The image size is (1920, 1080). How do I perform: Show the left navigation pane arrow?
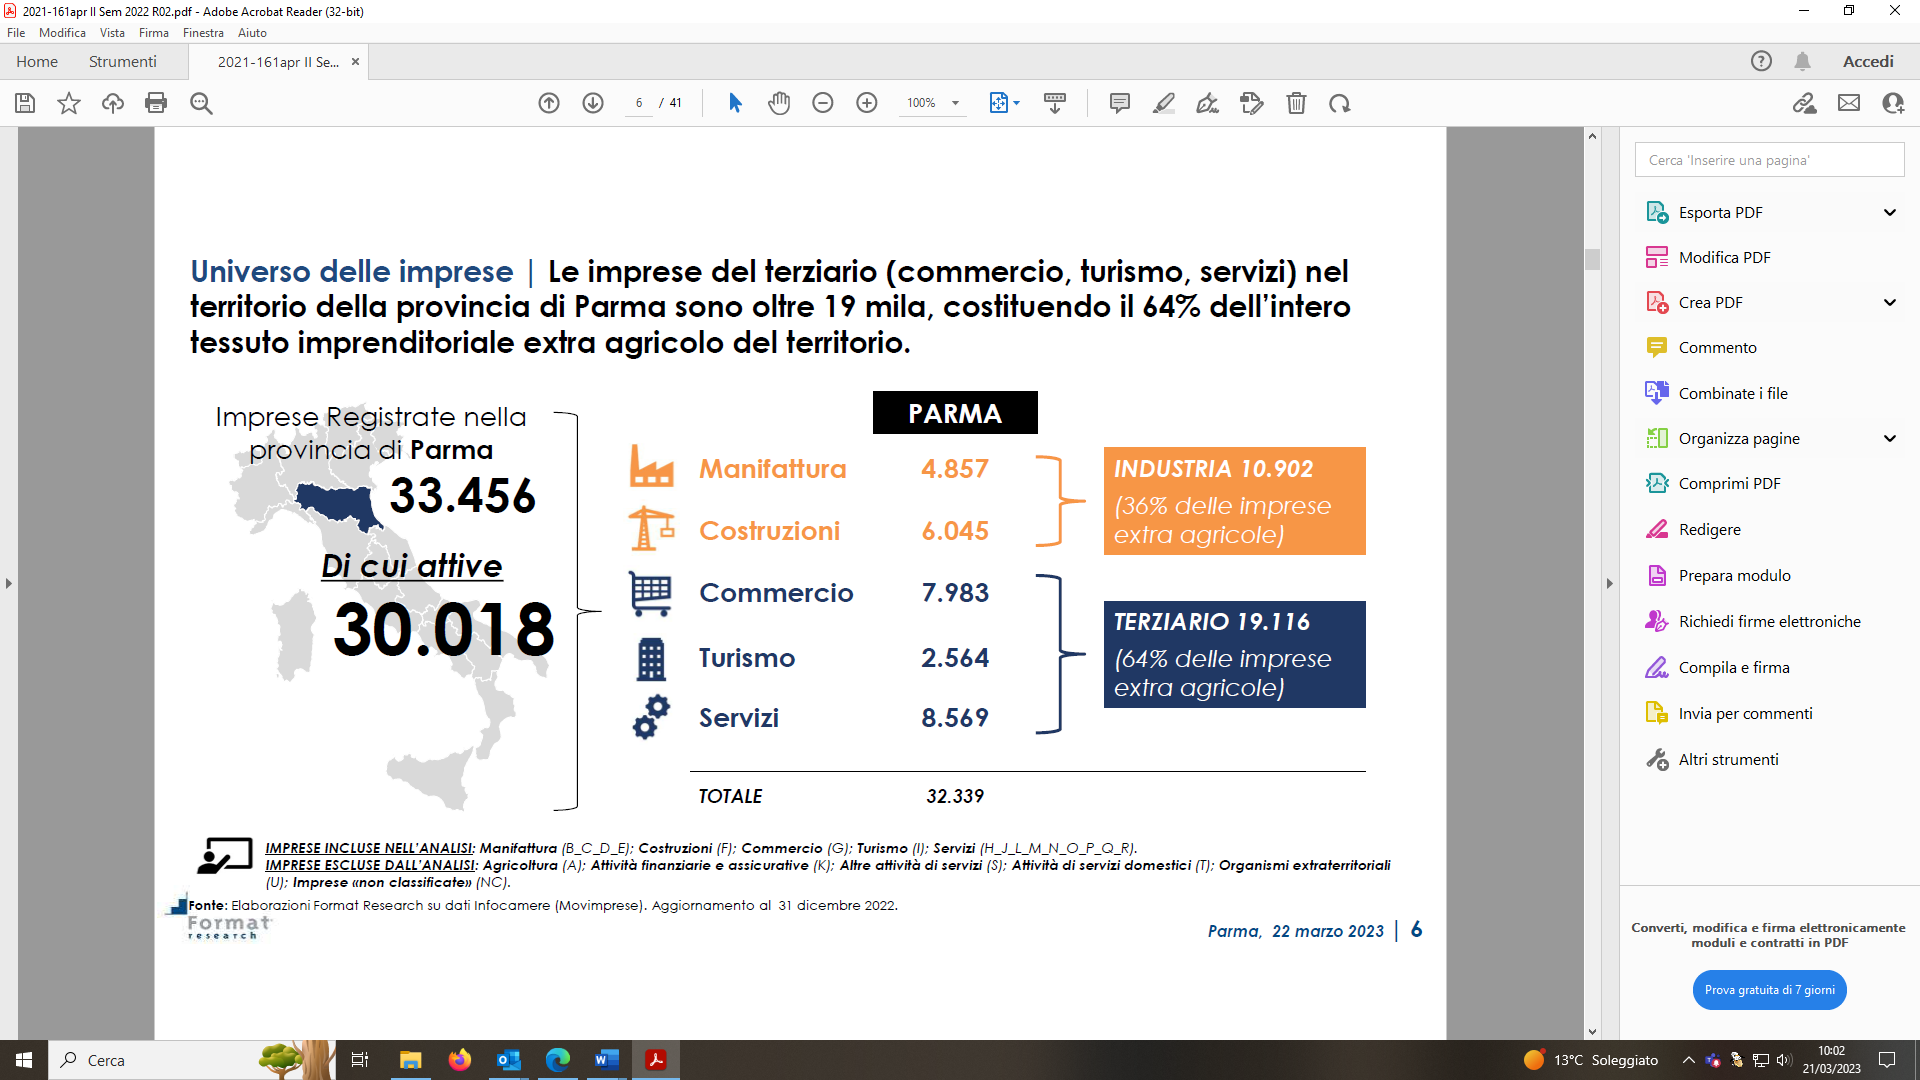[9, 583]
